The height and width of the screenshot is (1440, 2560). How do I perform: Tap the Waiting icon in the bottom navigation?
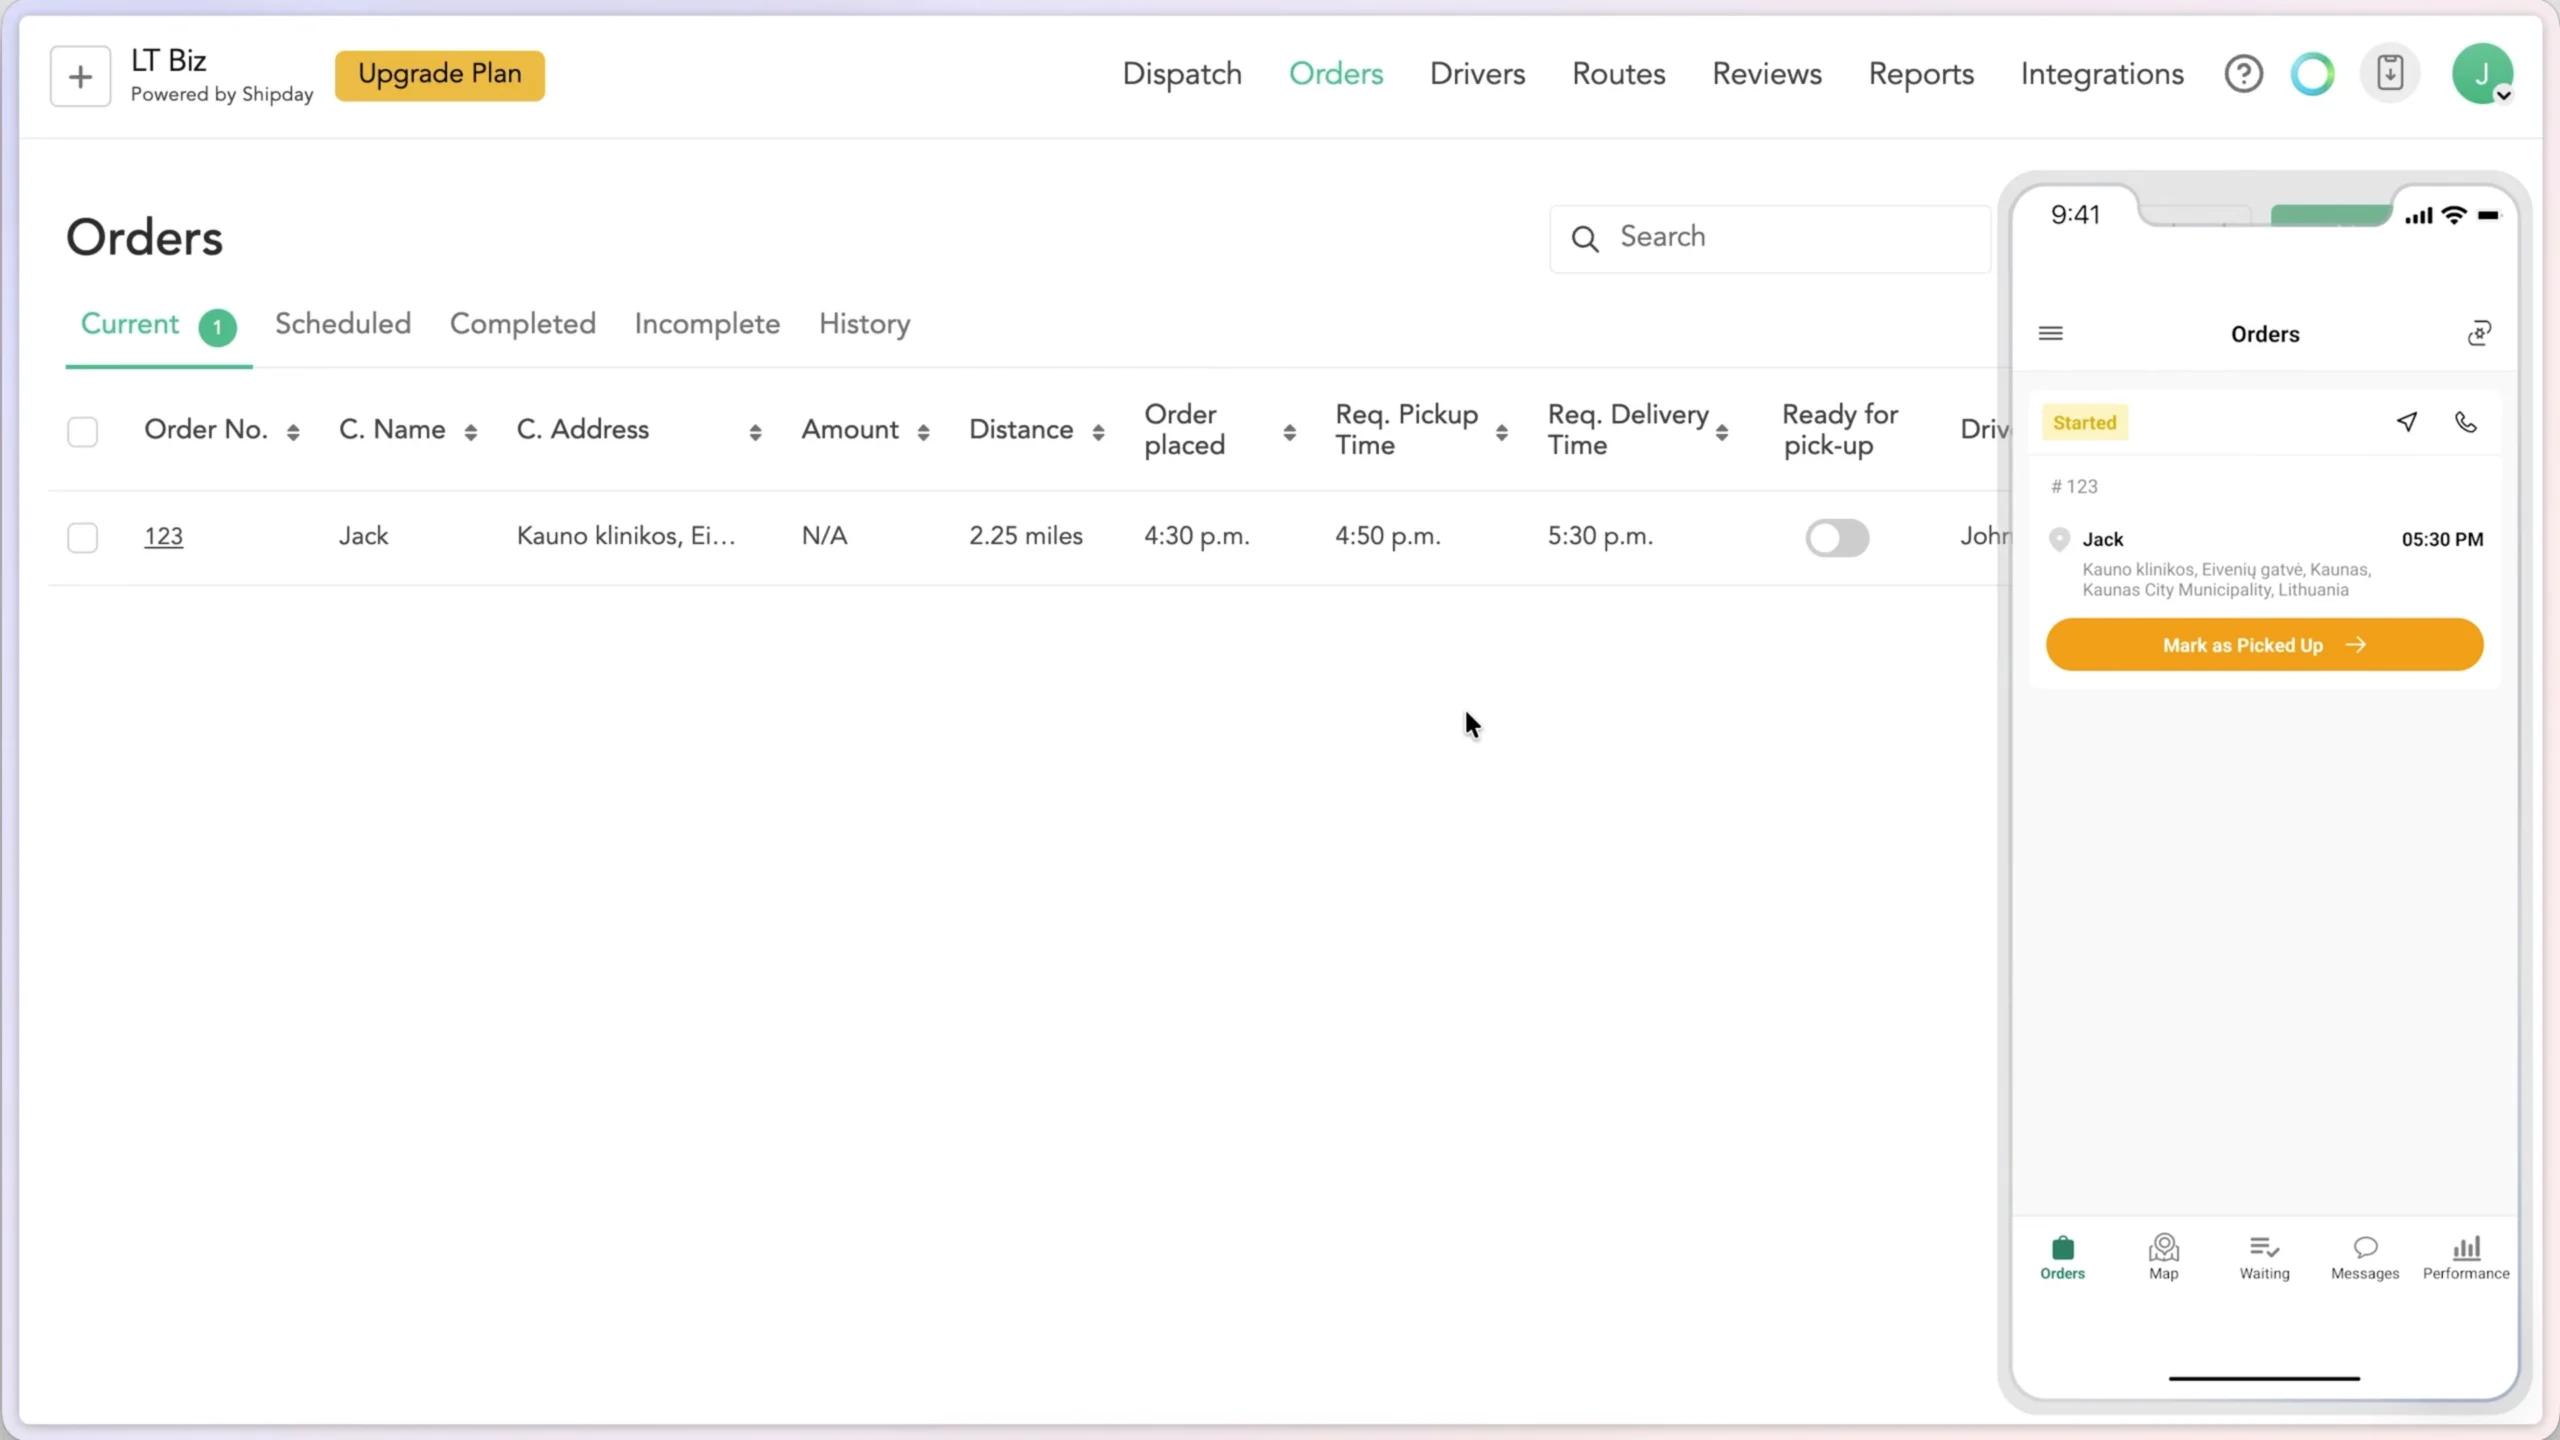tap(2263, 1256)
